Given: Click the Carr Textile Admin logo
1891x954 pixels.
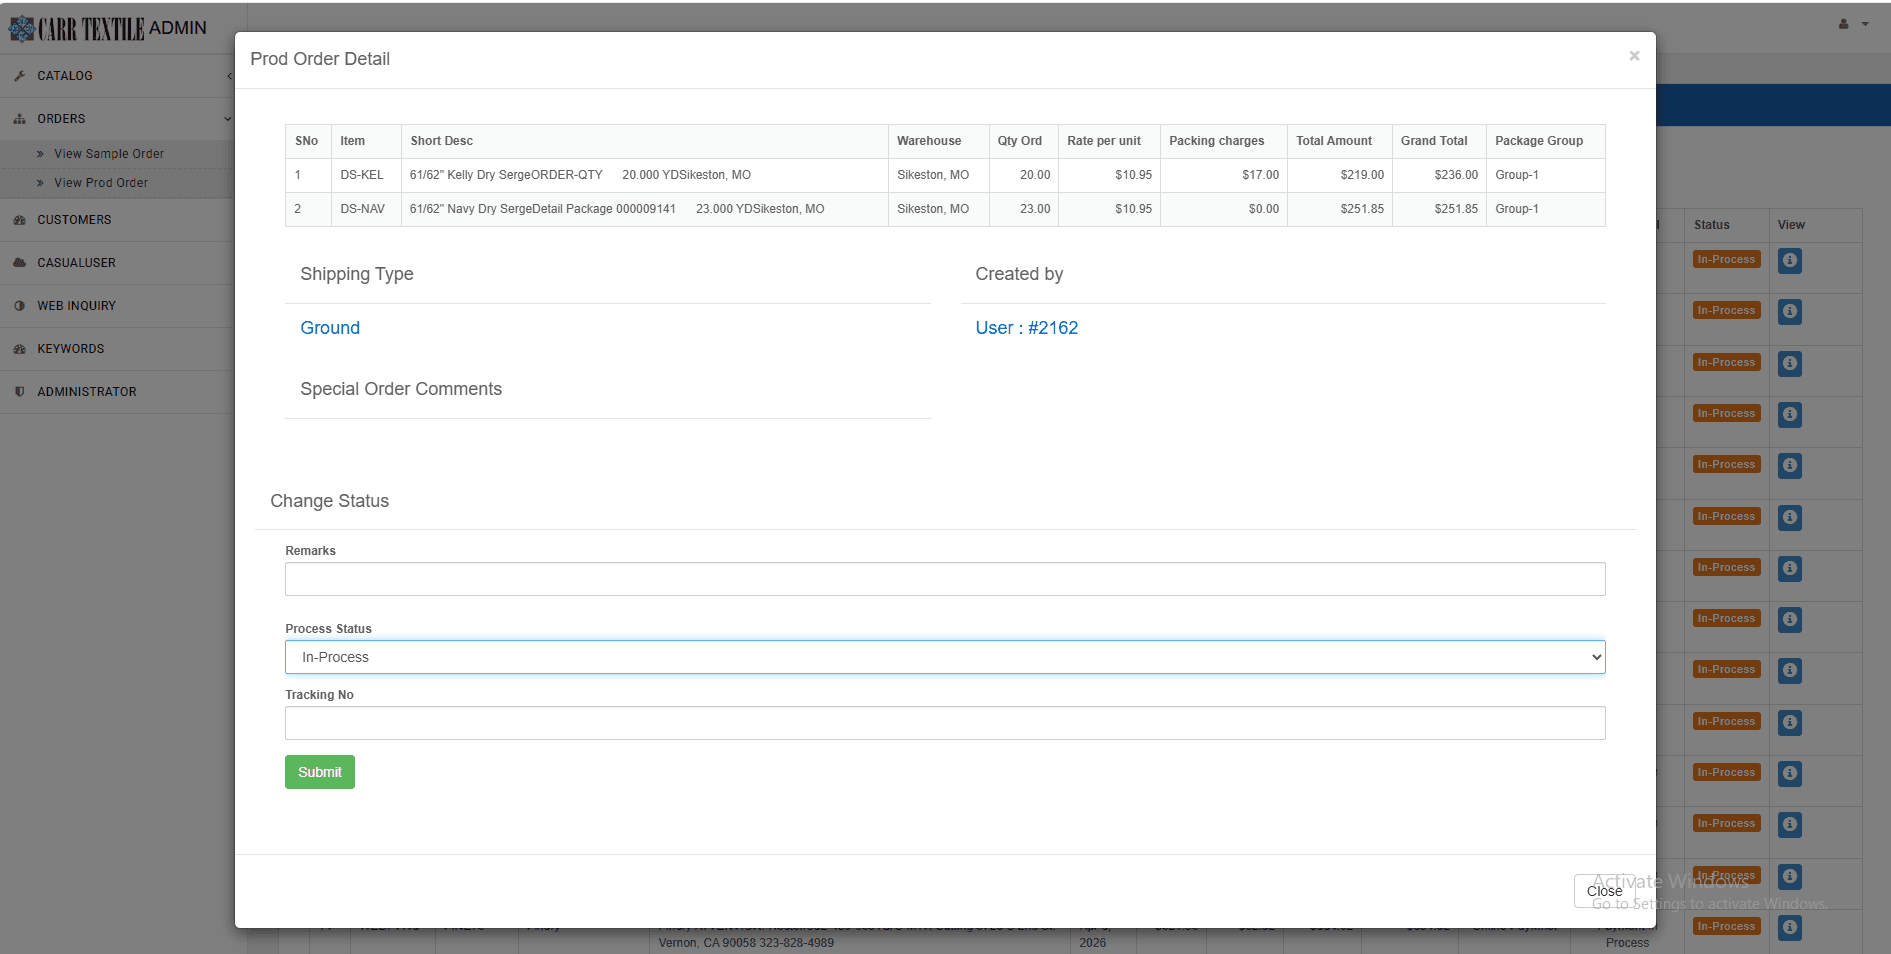Looking at the screenshot, I should [x=110, y=27].
